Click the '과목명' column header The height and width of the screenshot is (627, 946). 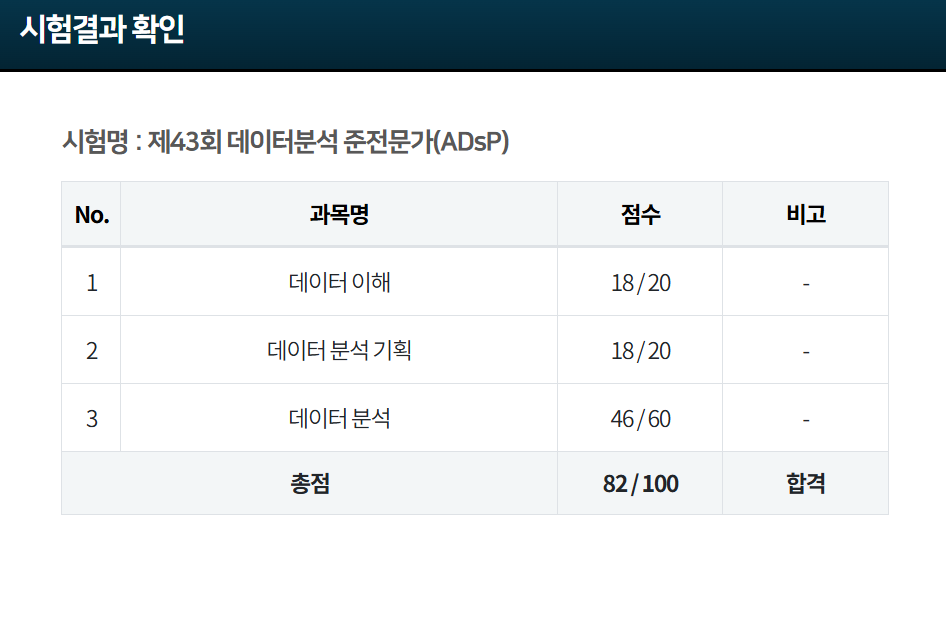point(339,214)
